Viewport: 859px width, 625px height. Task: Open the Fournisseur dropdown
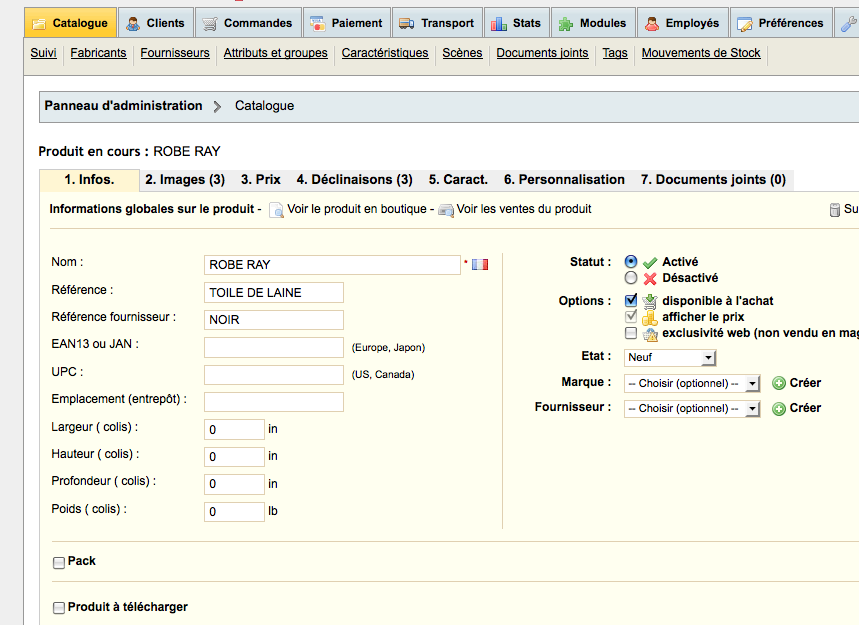point(692,409)
